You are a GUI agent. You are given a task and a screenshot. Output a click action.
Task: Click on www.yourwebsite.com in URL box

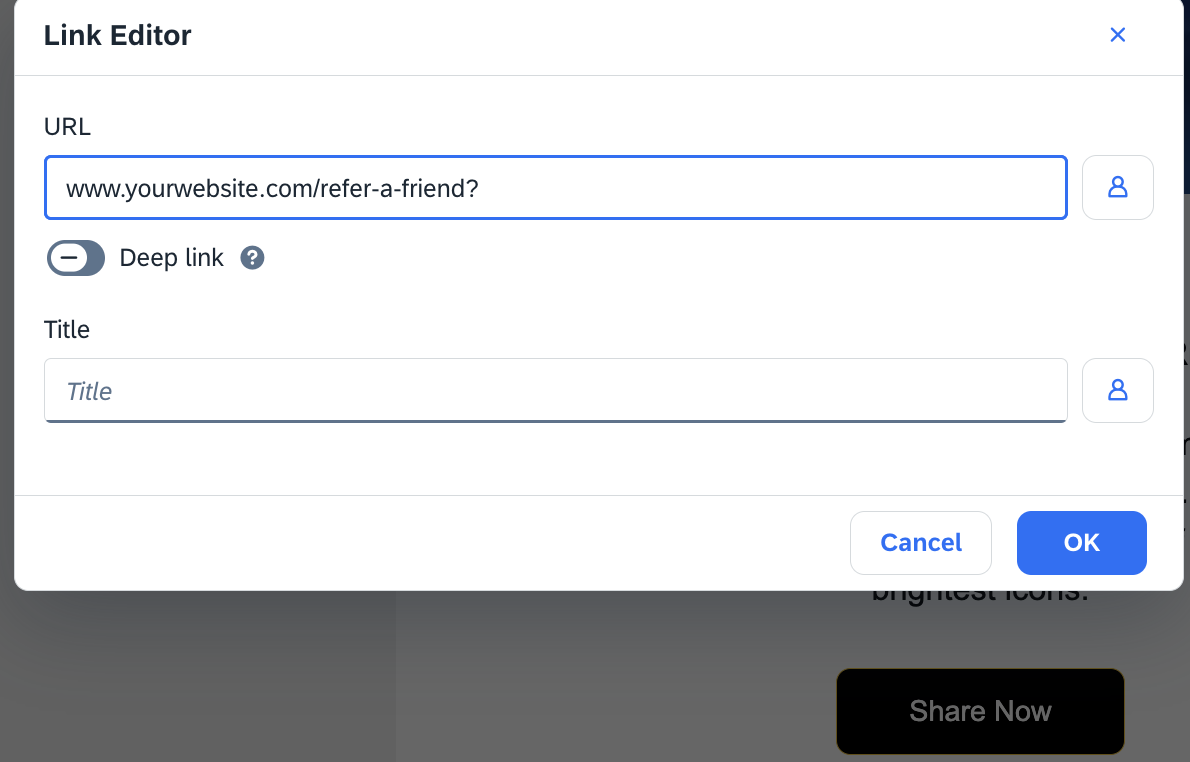[x=189, y=188]
